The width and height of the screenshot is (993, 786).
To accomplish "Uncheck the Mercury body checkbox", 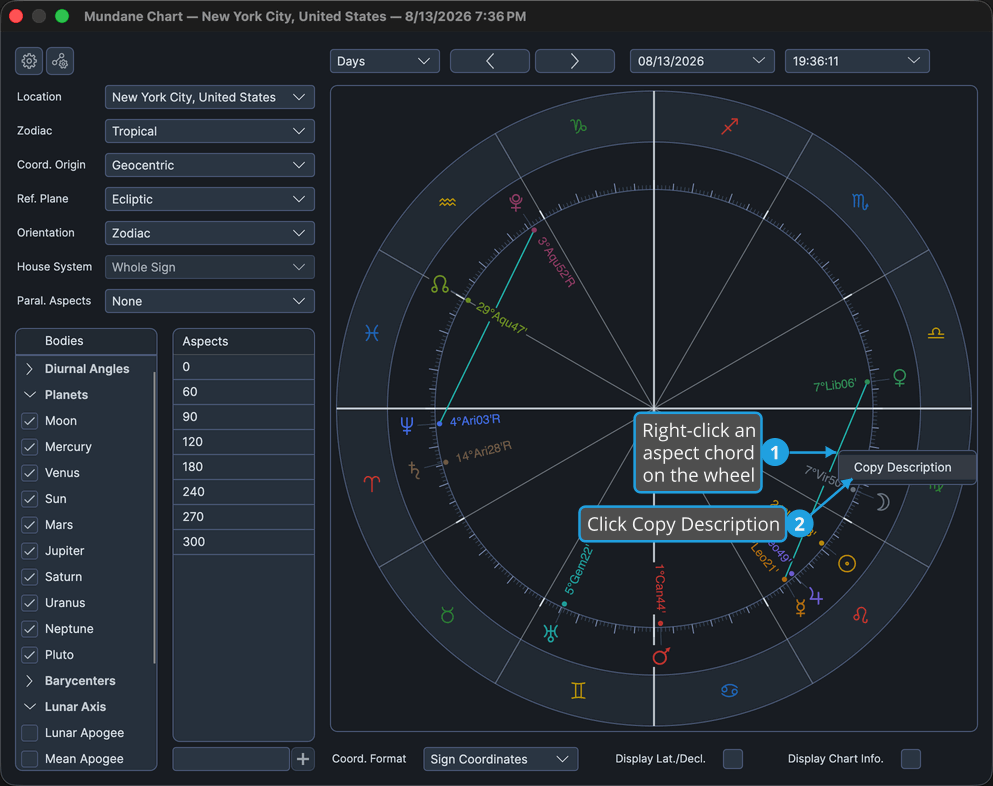I will (x=30, y=447).
